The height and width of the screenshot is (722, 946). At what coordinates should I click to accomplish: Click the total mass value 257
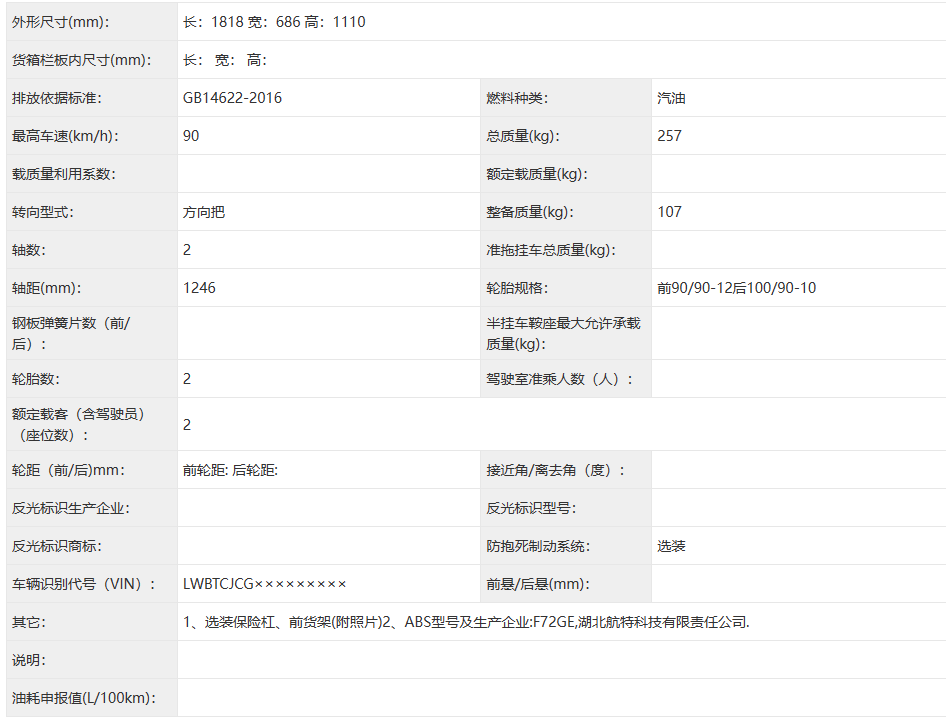pos(670,136)
